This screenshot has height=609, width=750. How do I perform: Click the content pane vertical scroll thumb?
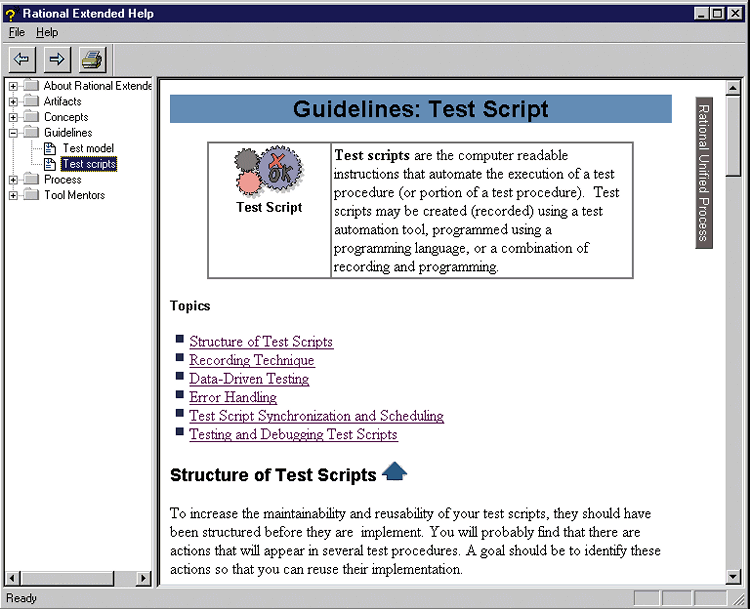point(733,136)
